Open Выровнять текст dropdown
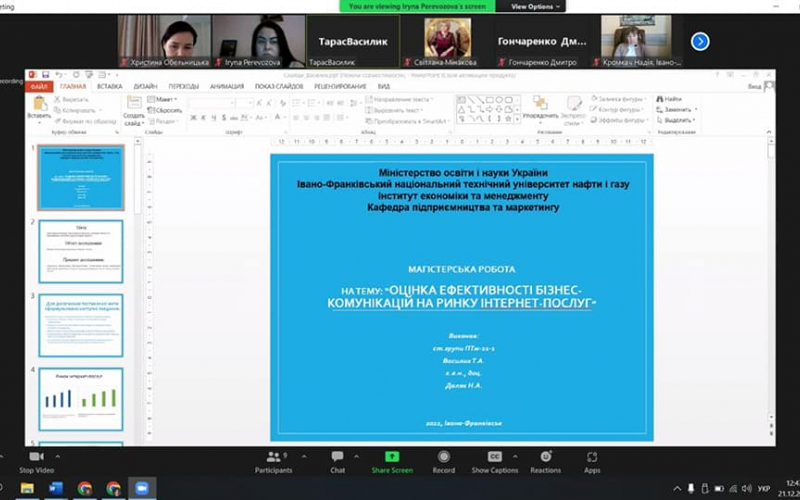This screenshot has width=800, height=500. tap(395, 110)
